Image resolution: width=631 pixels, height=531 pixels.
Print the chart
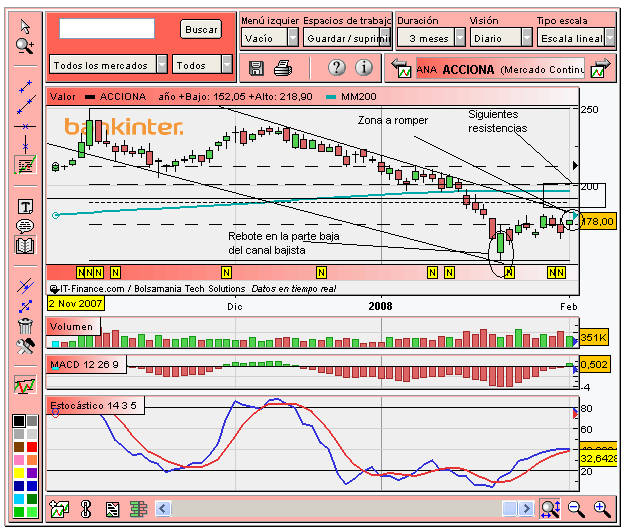tap(283, 68)
